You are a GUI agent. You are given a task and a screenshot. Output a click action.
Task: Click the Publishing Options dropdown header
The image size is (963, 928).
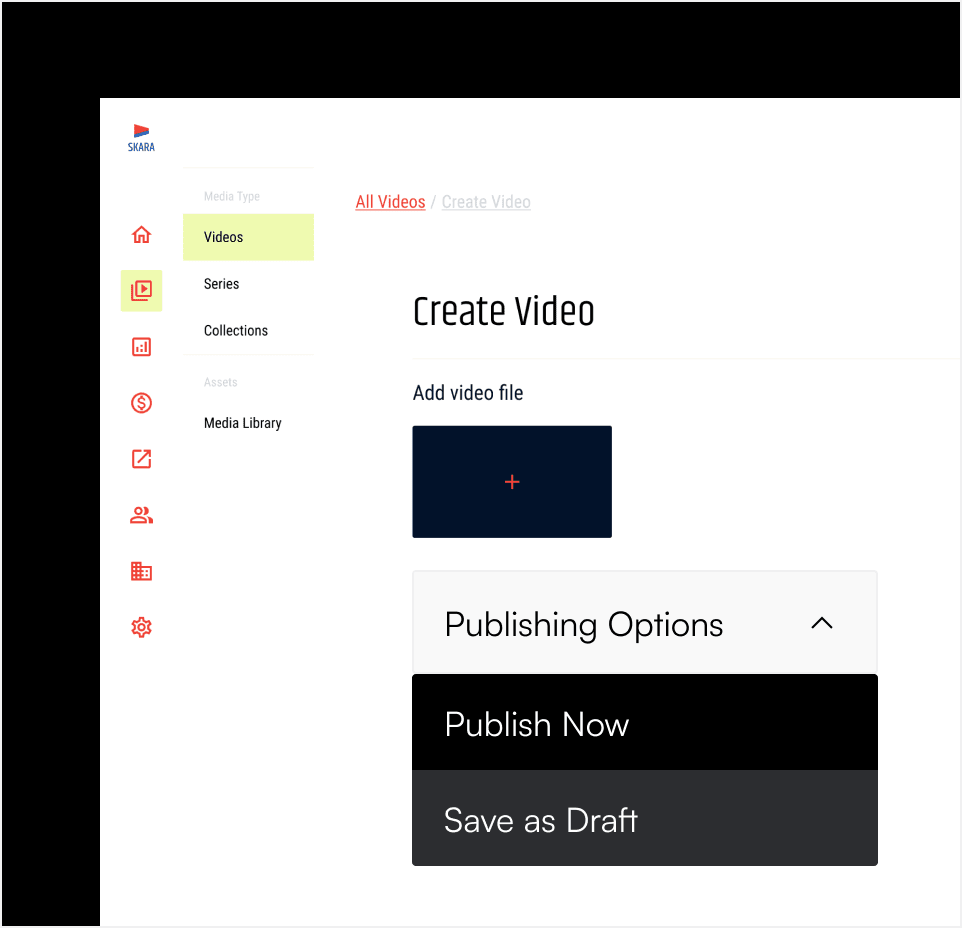[x=645, y=623]
